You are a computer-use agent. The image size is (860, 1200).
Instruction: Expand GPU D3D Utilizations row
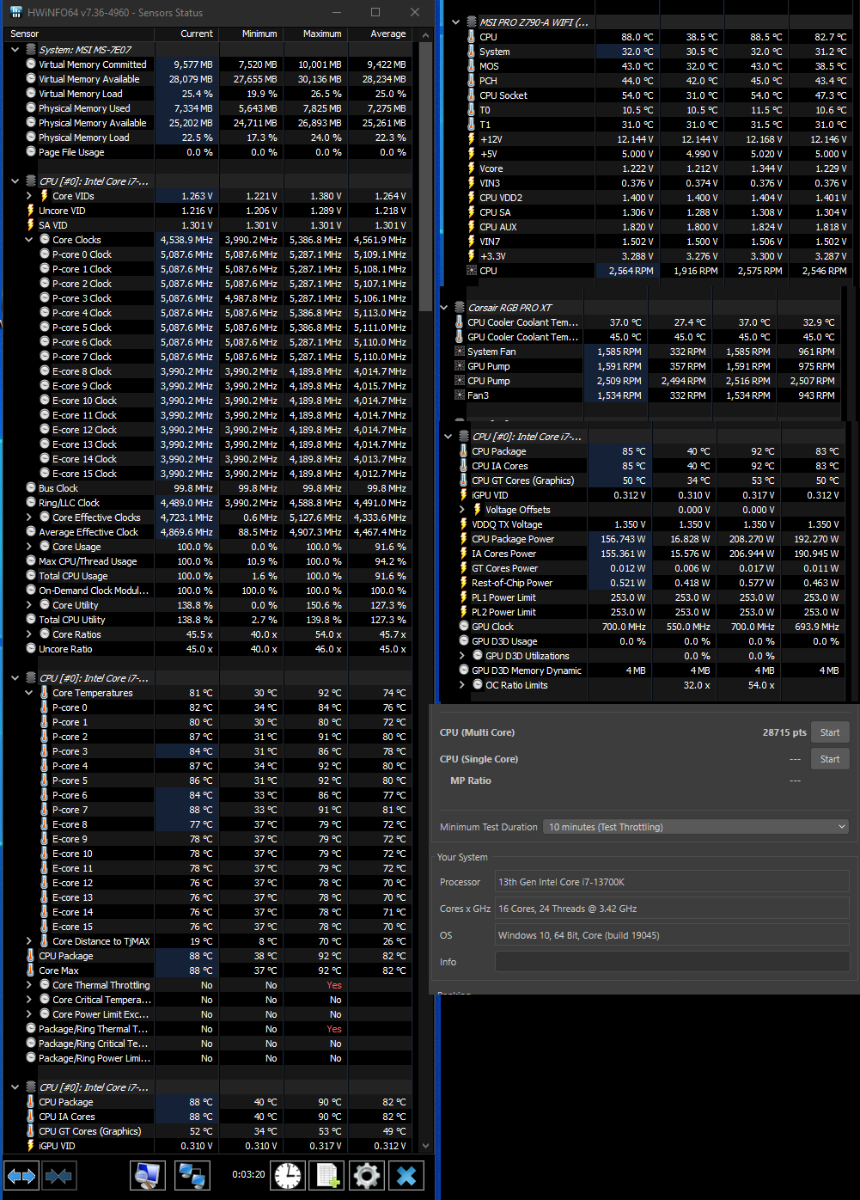pos(463,656)
